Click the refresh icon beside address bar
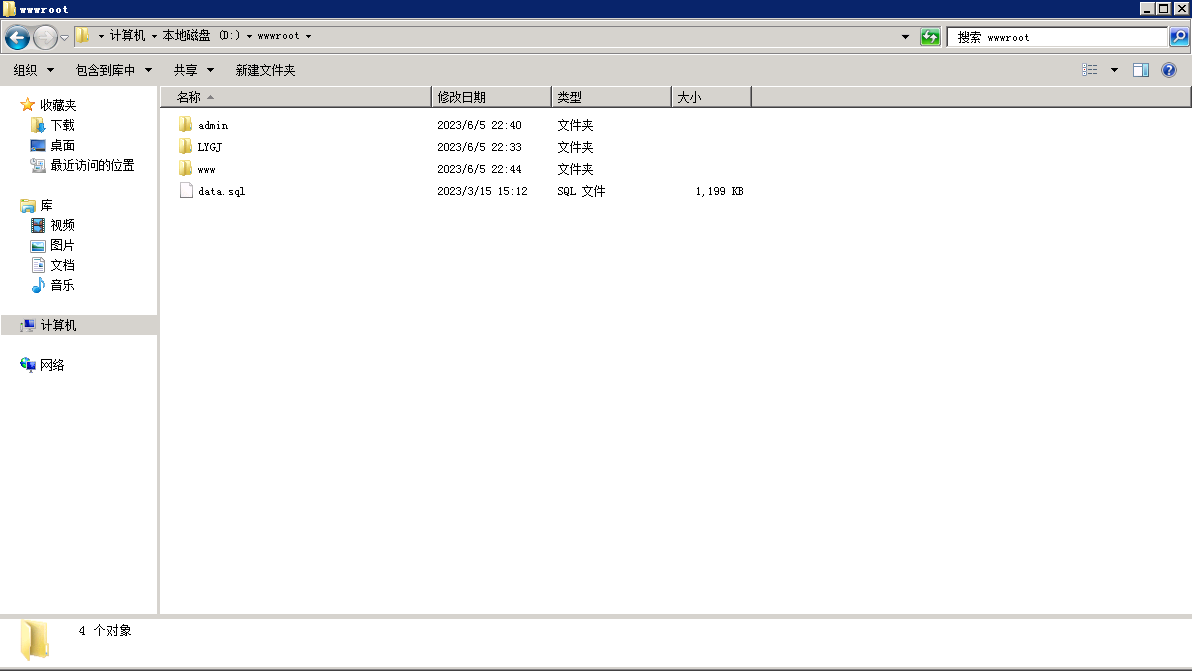The width and height of the screenshot is (1192, 671). [x=931, y=37]
